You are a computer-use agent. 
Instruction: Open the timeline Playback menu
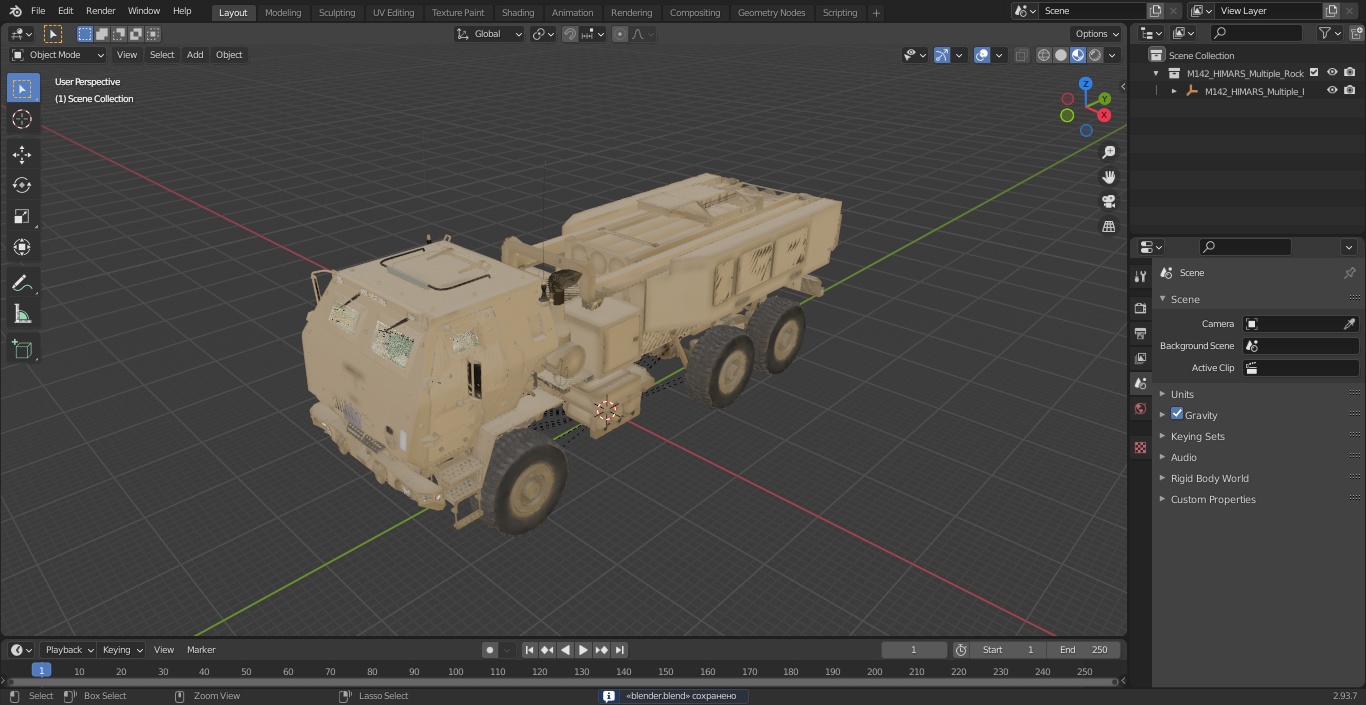point(68,650)
